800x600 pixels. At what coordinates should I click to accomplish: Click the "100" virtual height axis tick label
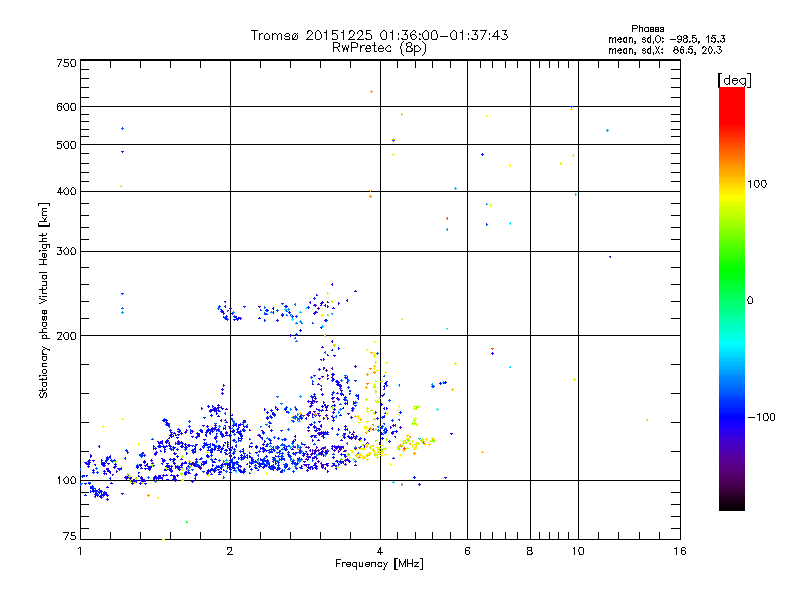click(67, 481)
